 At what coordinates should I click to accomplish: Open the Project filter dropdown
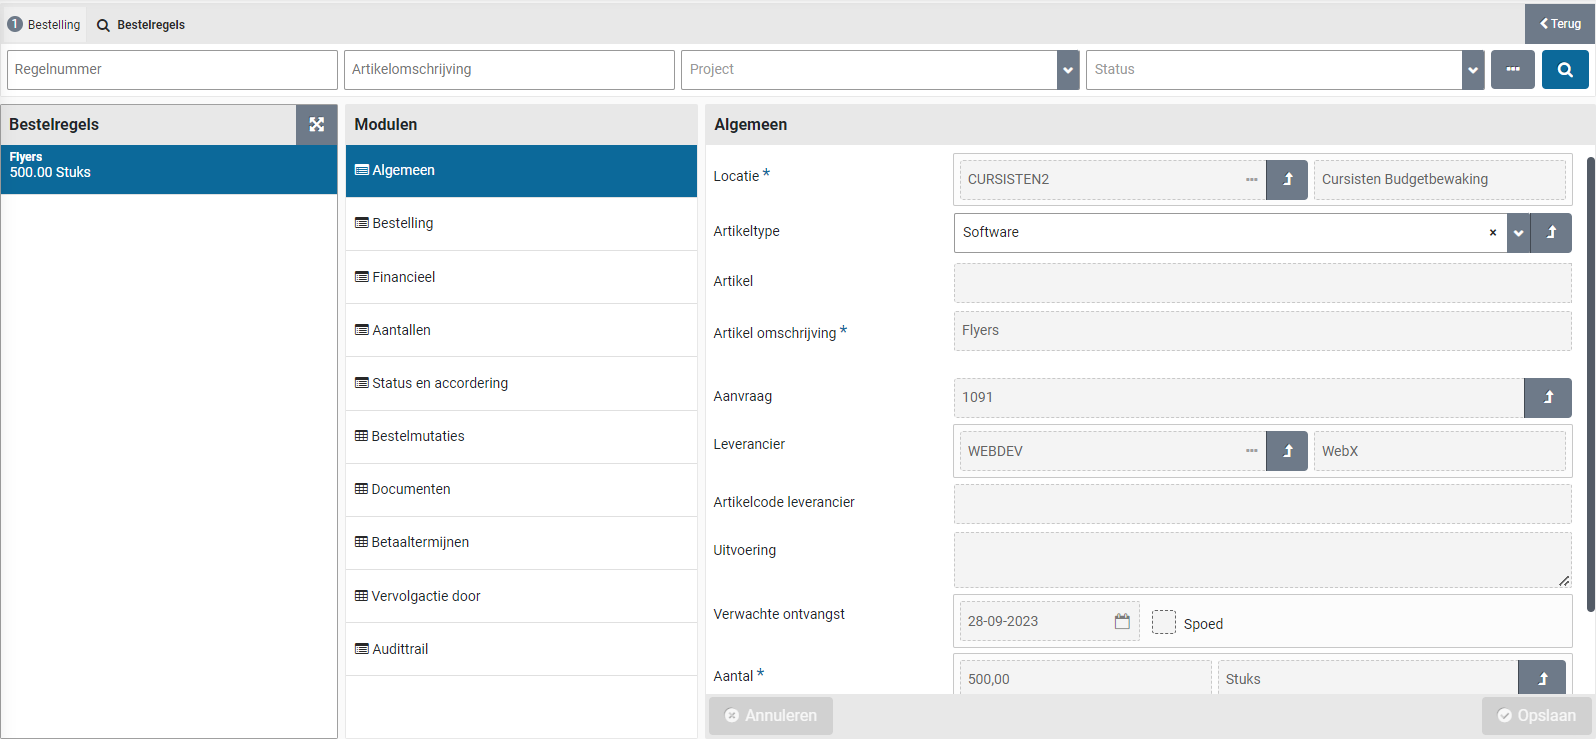point(1068,70)
